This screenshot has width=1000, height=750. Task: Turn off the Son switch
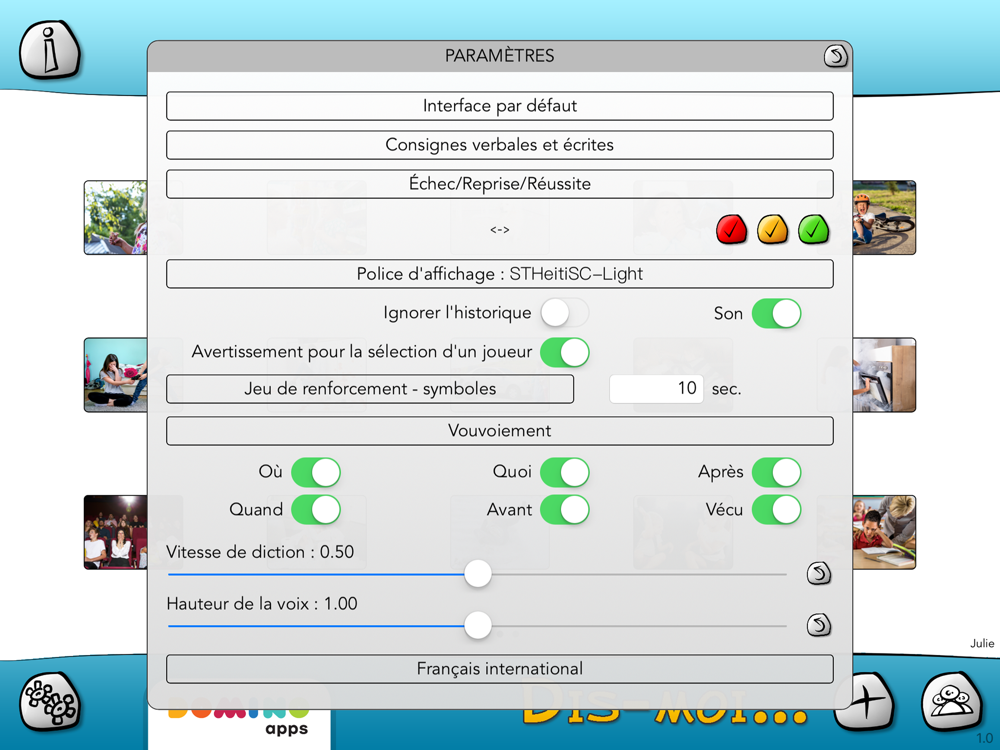point(776,313)
